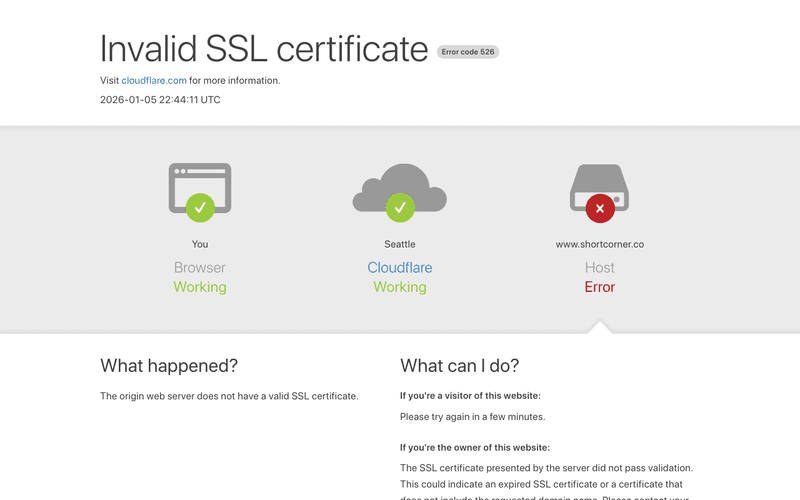Open the cloudflare.com link for more information

(x=154, y=80)
